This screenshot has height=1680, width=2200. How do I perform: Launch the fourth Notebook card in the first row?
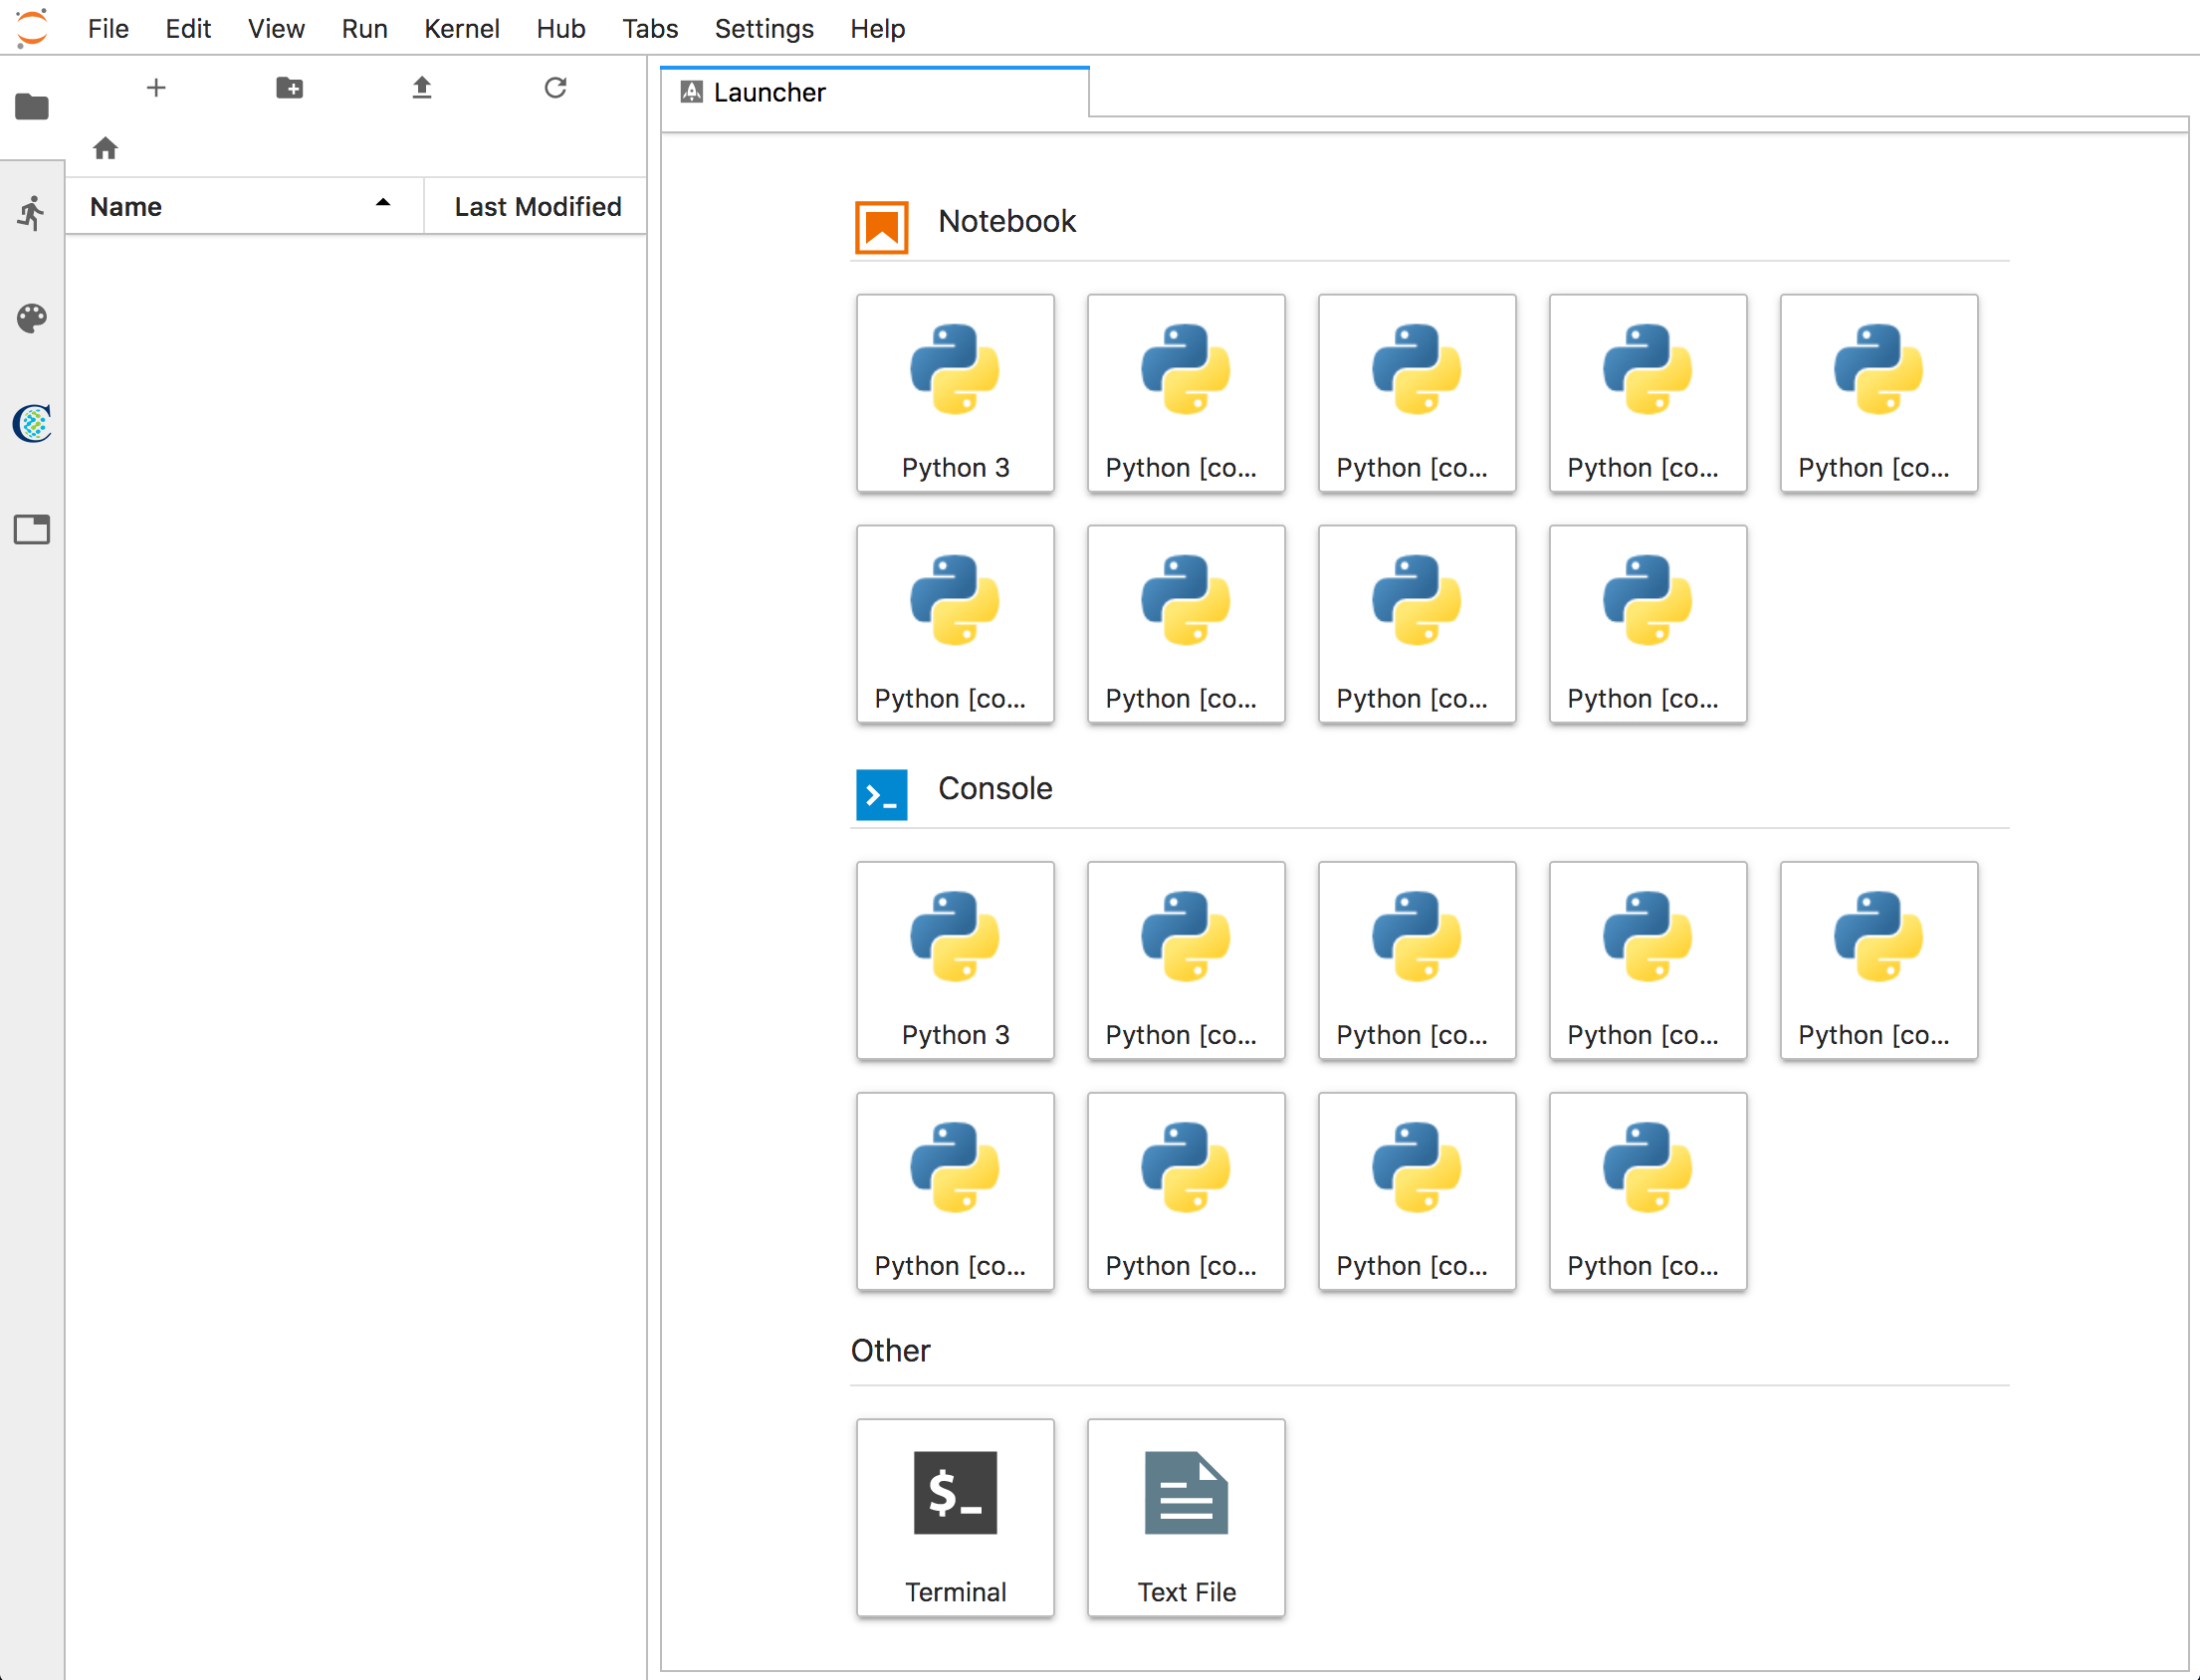(x=1648, y=393)
